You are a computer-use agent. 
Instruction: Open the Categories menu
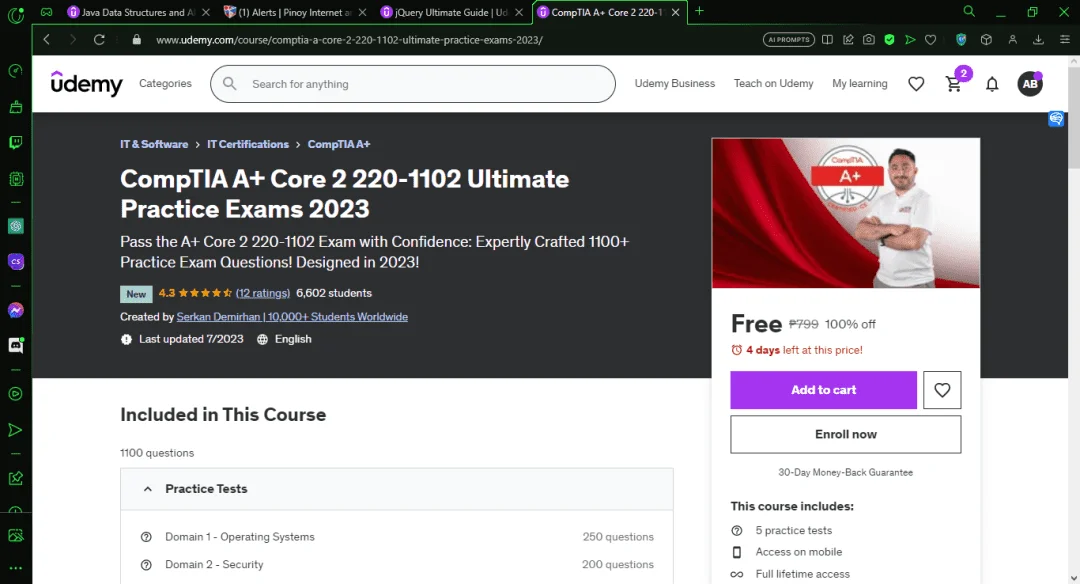(165, 83)
